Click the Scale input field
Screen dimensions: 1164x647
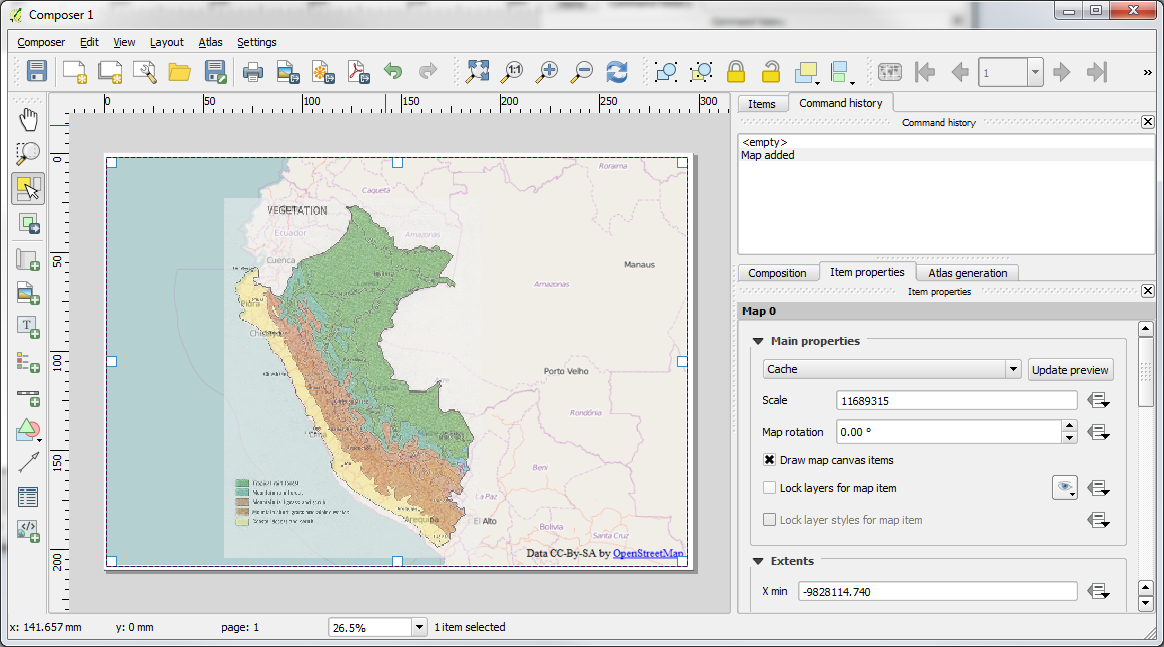coord(956,400)
